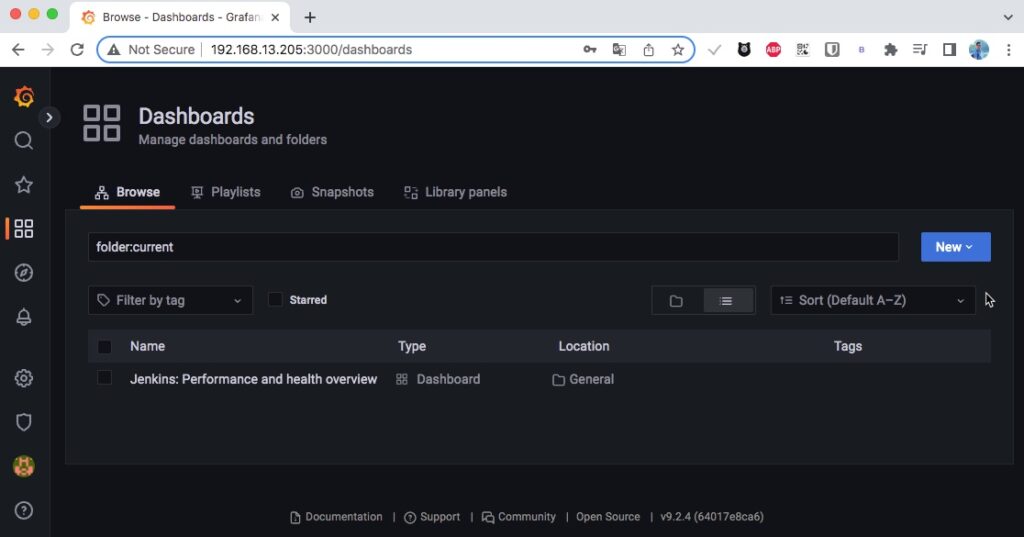Click the browser address bar URL

pos(312,50)
